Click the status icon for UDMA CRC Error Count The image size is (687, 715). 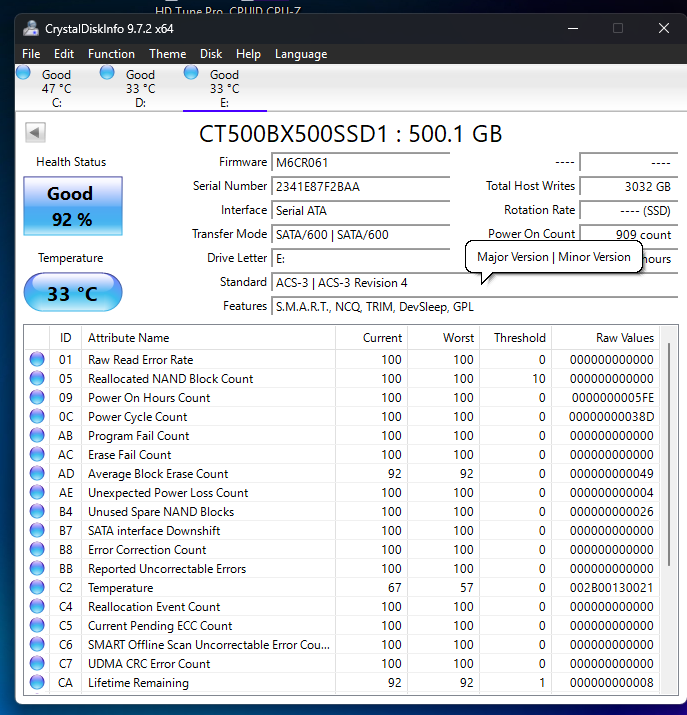(x=37, y=663)
